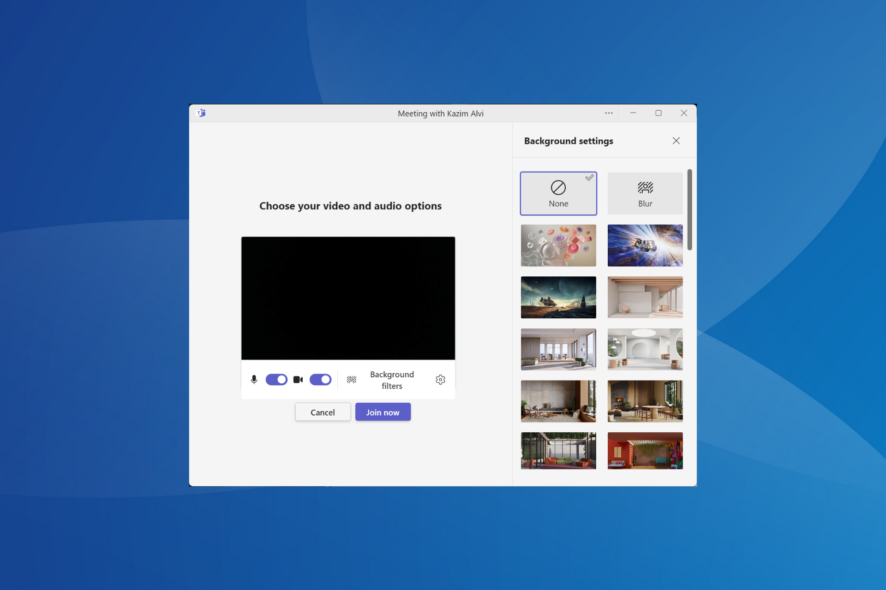Click the 'Background settings' heading

point(568,141)
